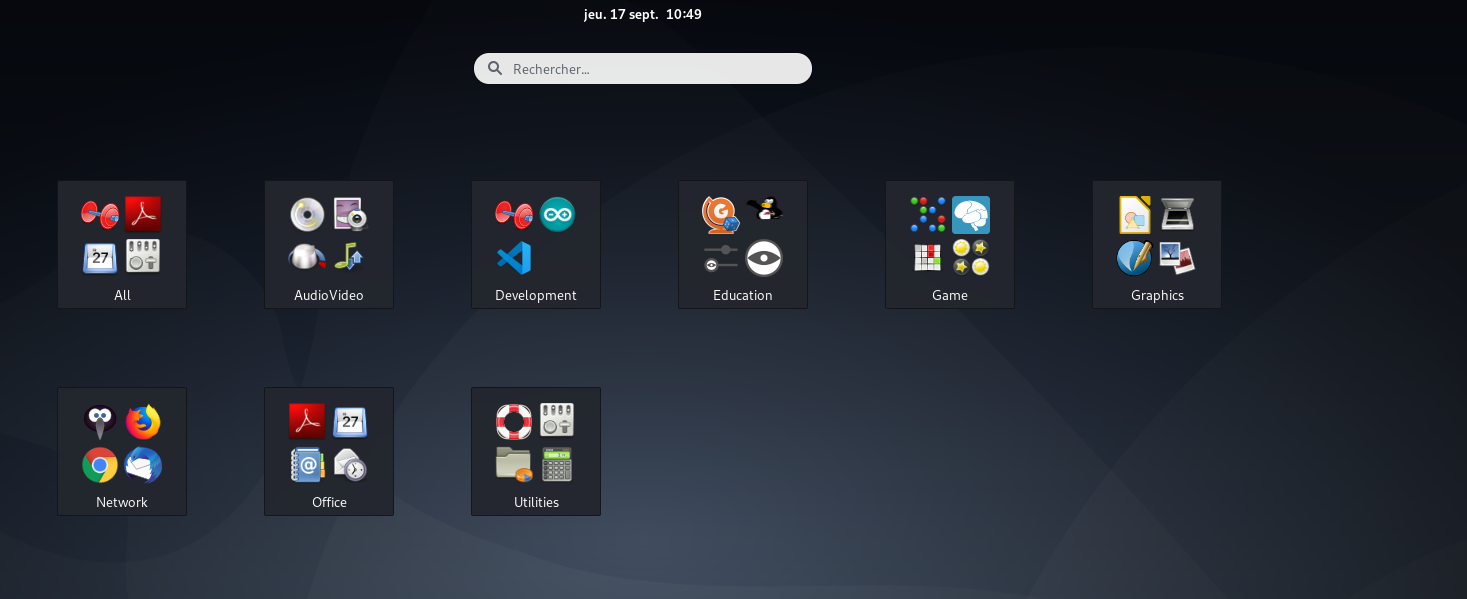Screen dimensions: 1467x599
Task: Select the folder with the GCompris icon
Action: pos(742,245)
